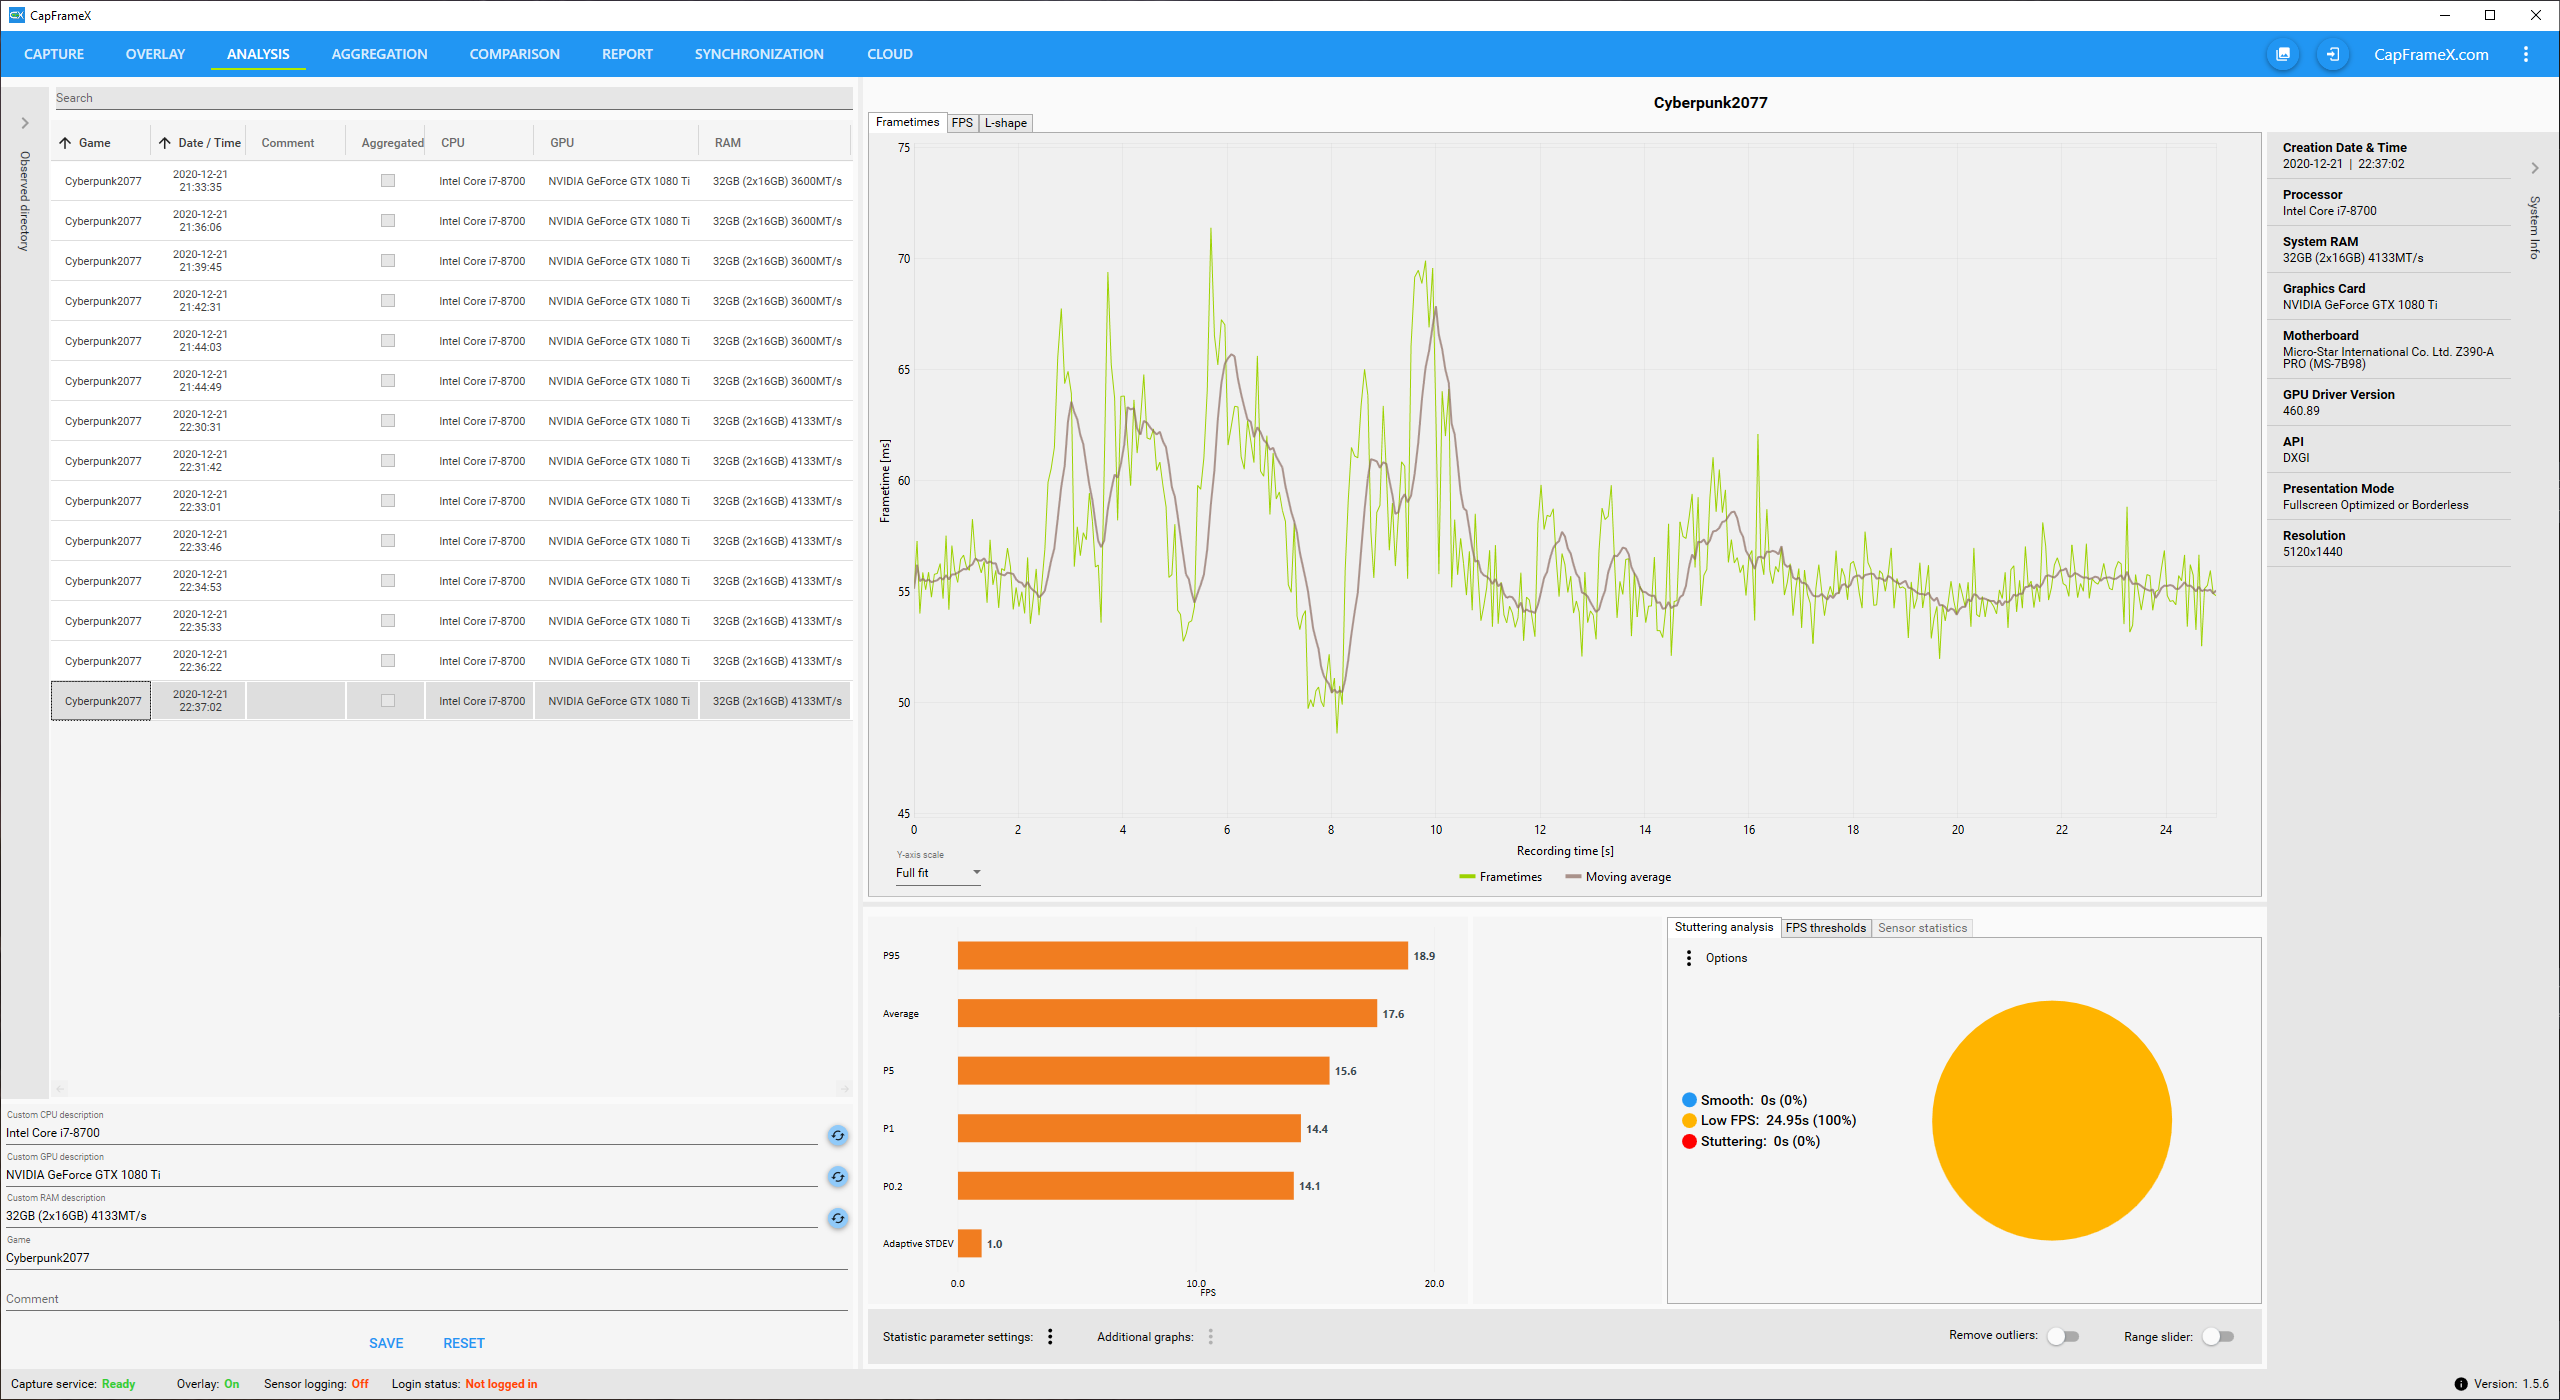Reset the custom RAM description with refresh icon
Image resolution: width=2560 pixels, height=1400 pixels.
[x=837, y=1218]
